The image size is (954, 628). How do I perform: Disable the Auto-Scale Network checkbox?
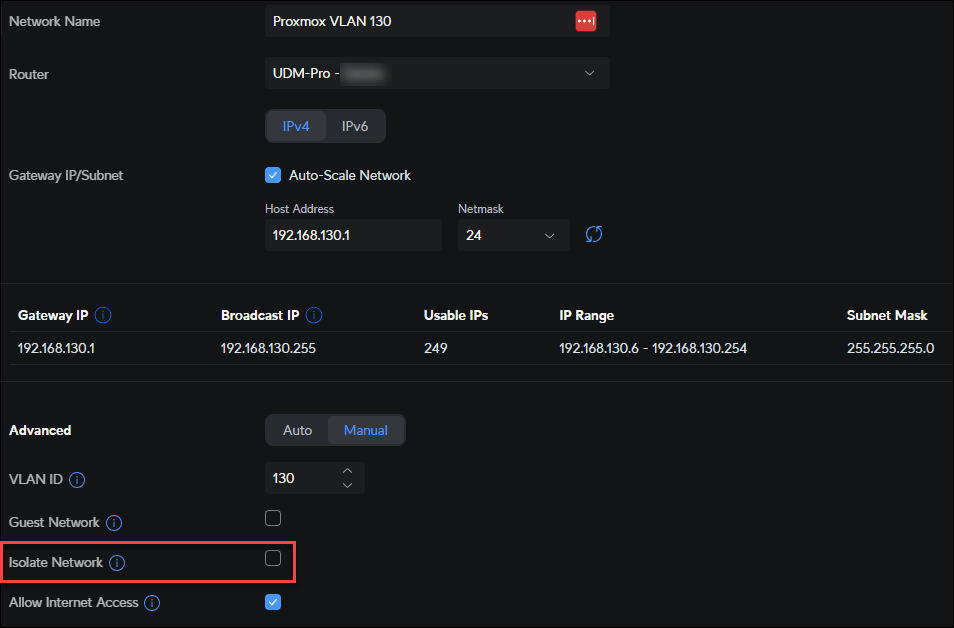coord(273,175)
